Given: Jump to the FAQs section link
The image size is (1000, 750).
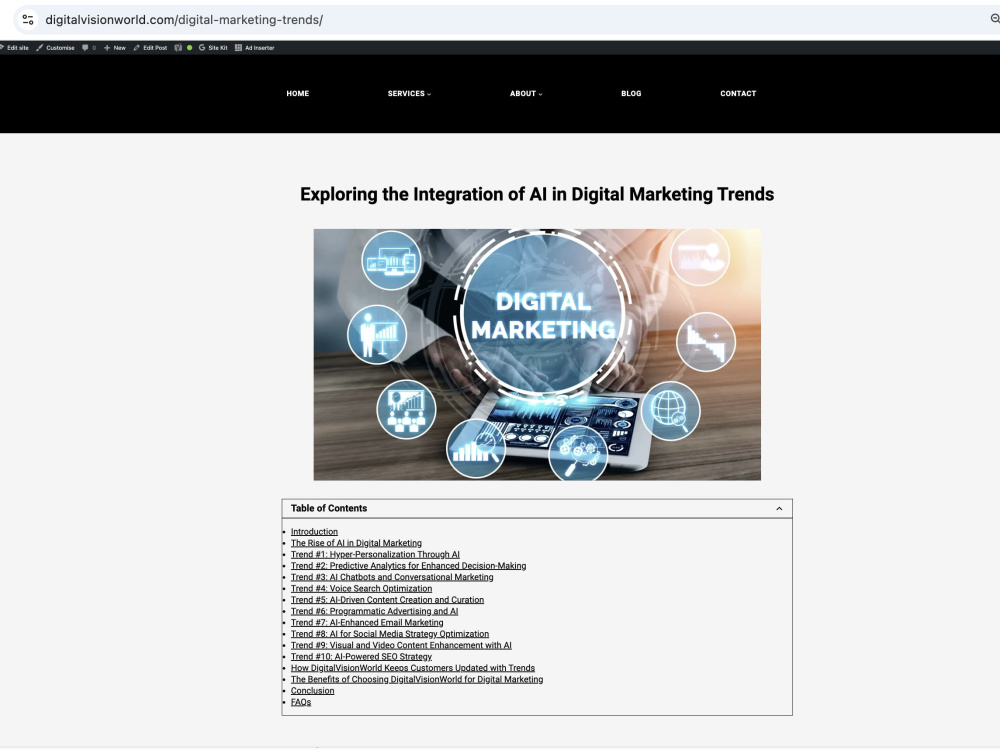Looking at the screenshot, I should (301, 702).
